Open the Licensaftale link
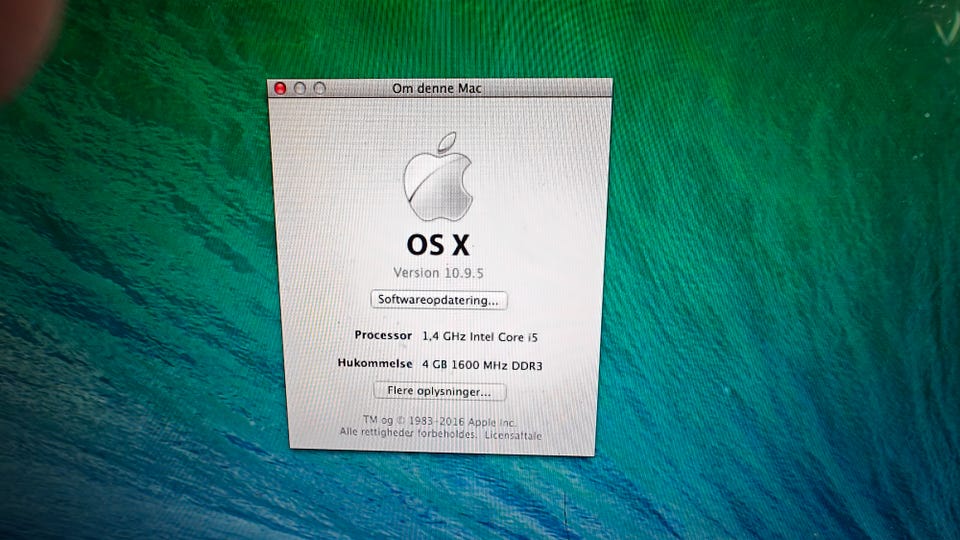Screen dimensions: 960x540 pyautogui.click(x=513, y=436)
